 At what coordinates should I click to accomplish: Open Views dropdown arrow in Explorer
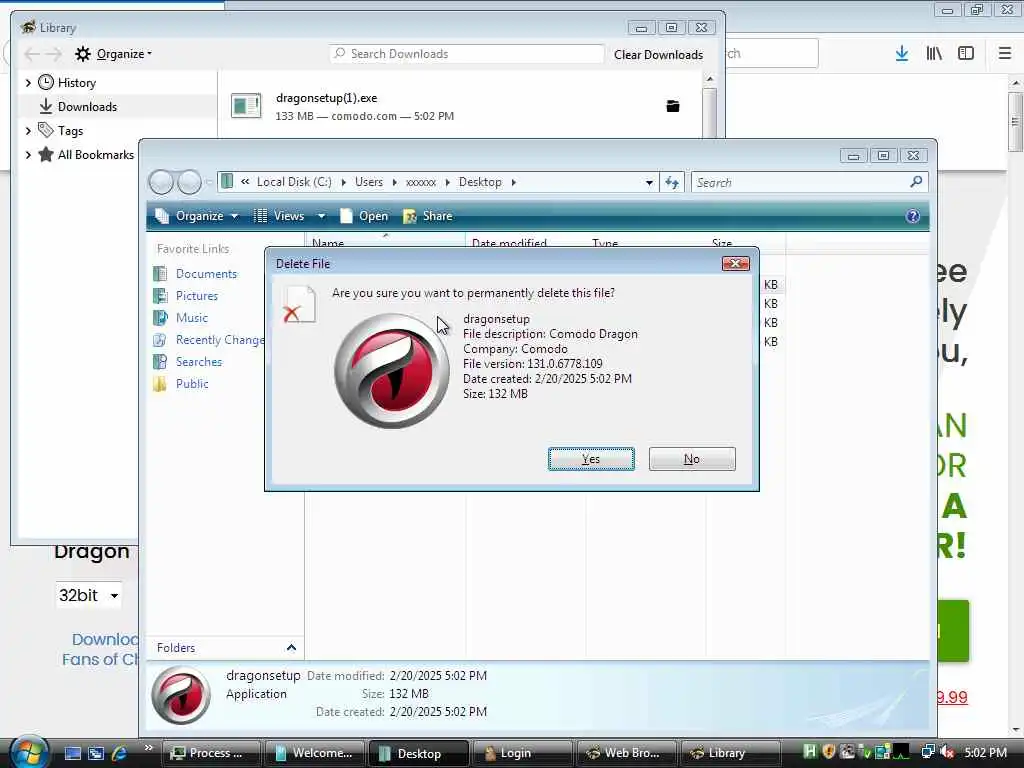click(x=321, y=216)
